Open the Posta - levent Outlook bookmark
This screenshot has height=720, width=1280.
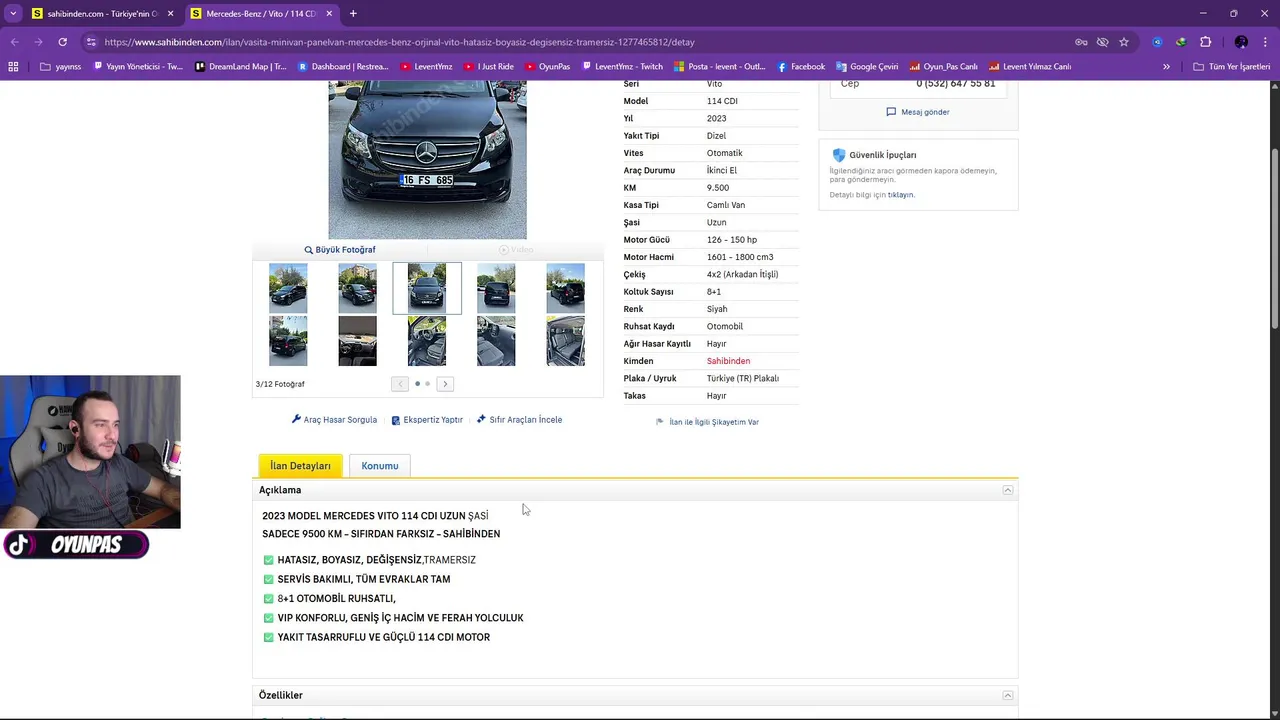pyautogui.click(x=719, y=66)
